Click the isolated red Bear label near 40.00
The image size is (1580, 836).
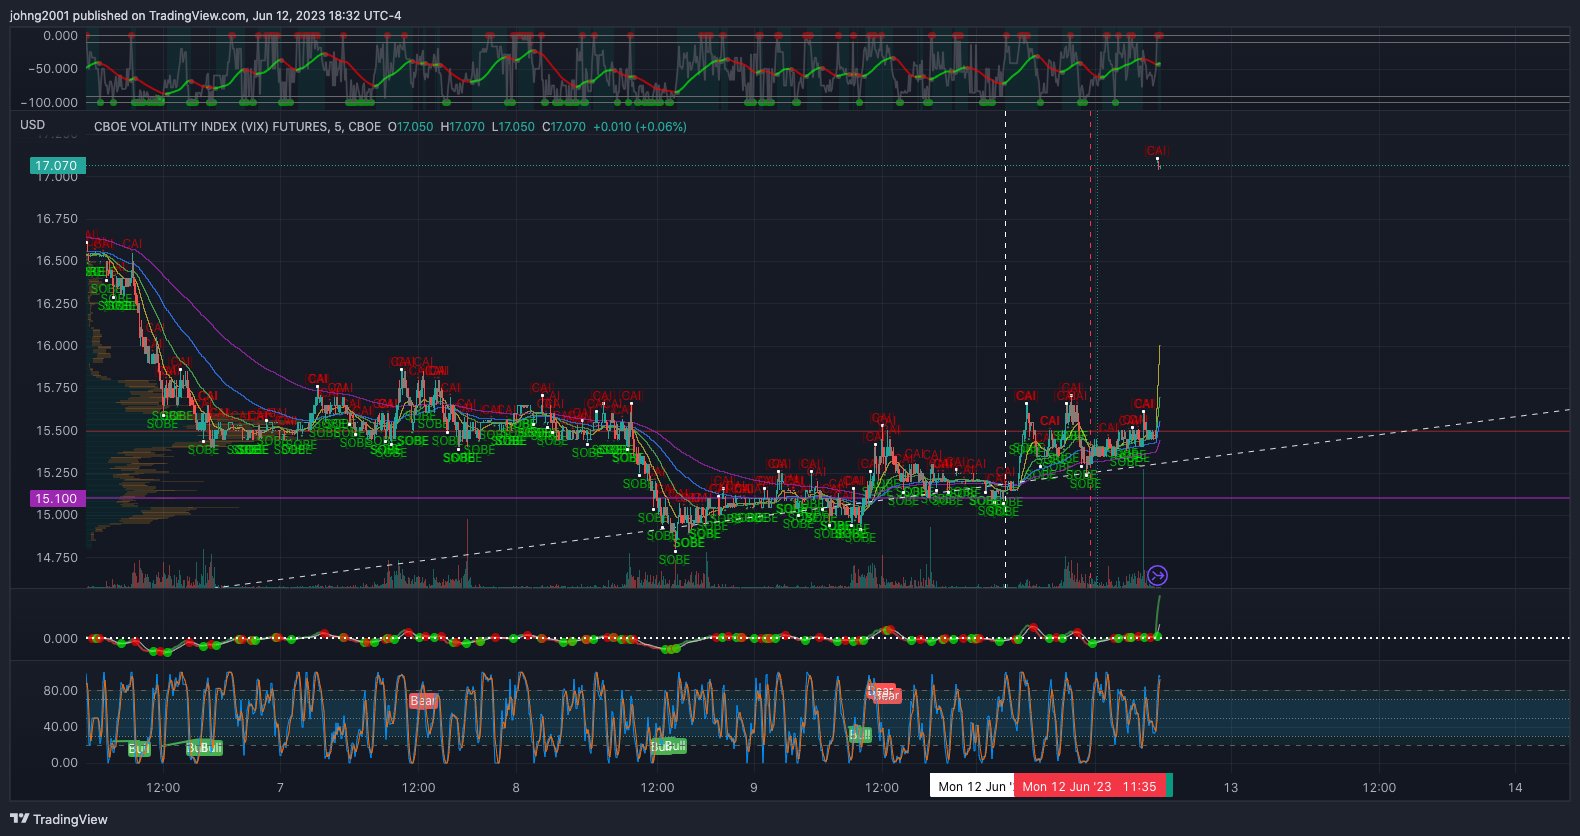point(424,701)
